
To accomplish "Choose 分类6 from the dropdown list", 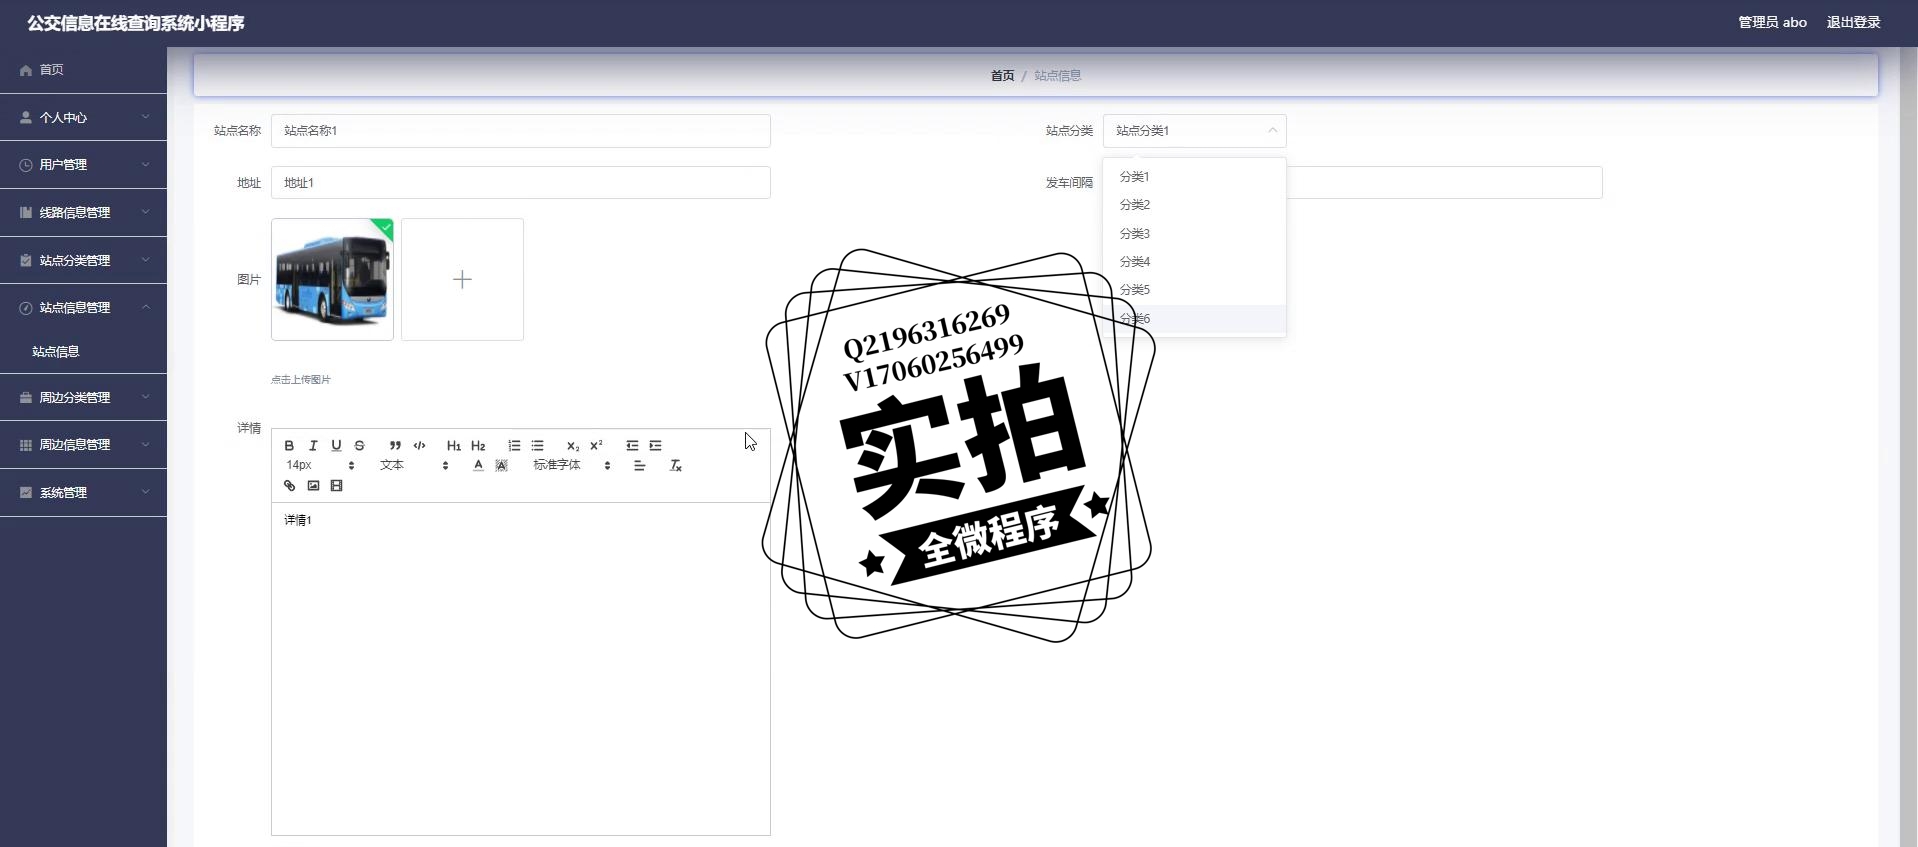I will point(1194,318).
